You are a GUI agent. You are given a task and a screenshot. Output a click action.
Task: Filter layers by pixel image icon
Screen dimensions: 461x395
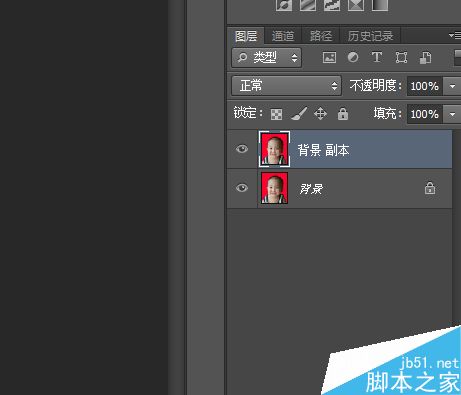[329, 57]
